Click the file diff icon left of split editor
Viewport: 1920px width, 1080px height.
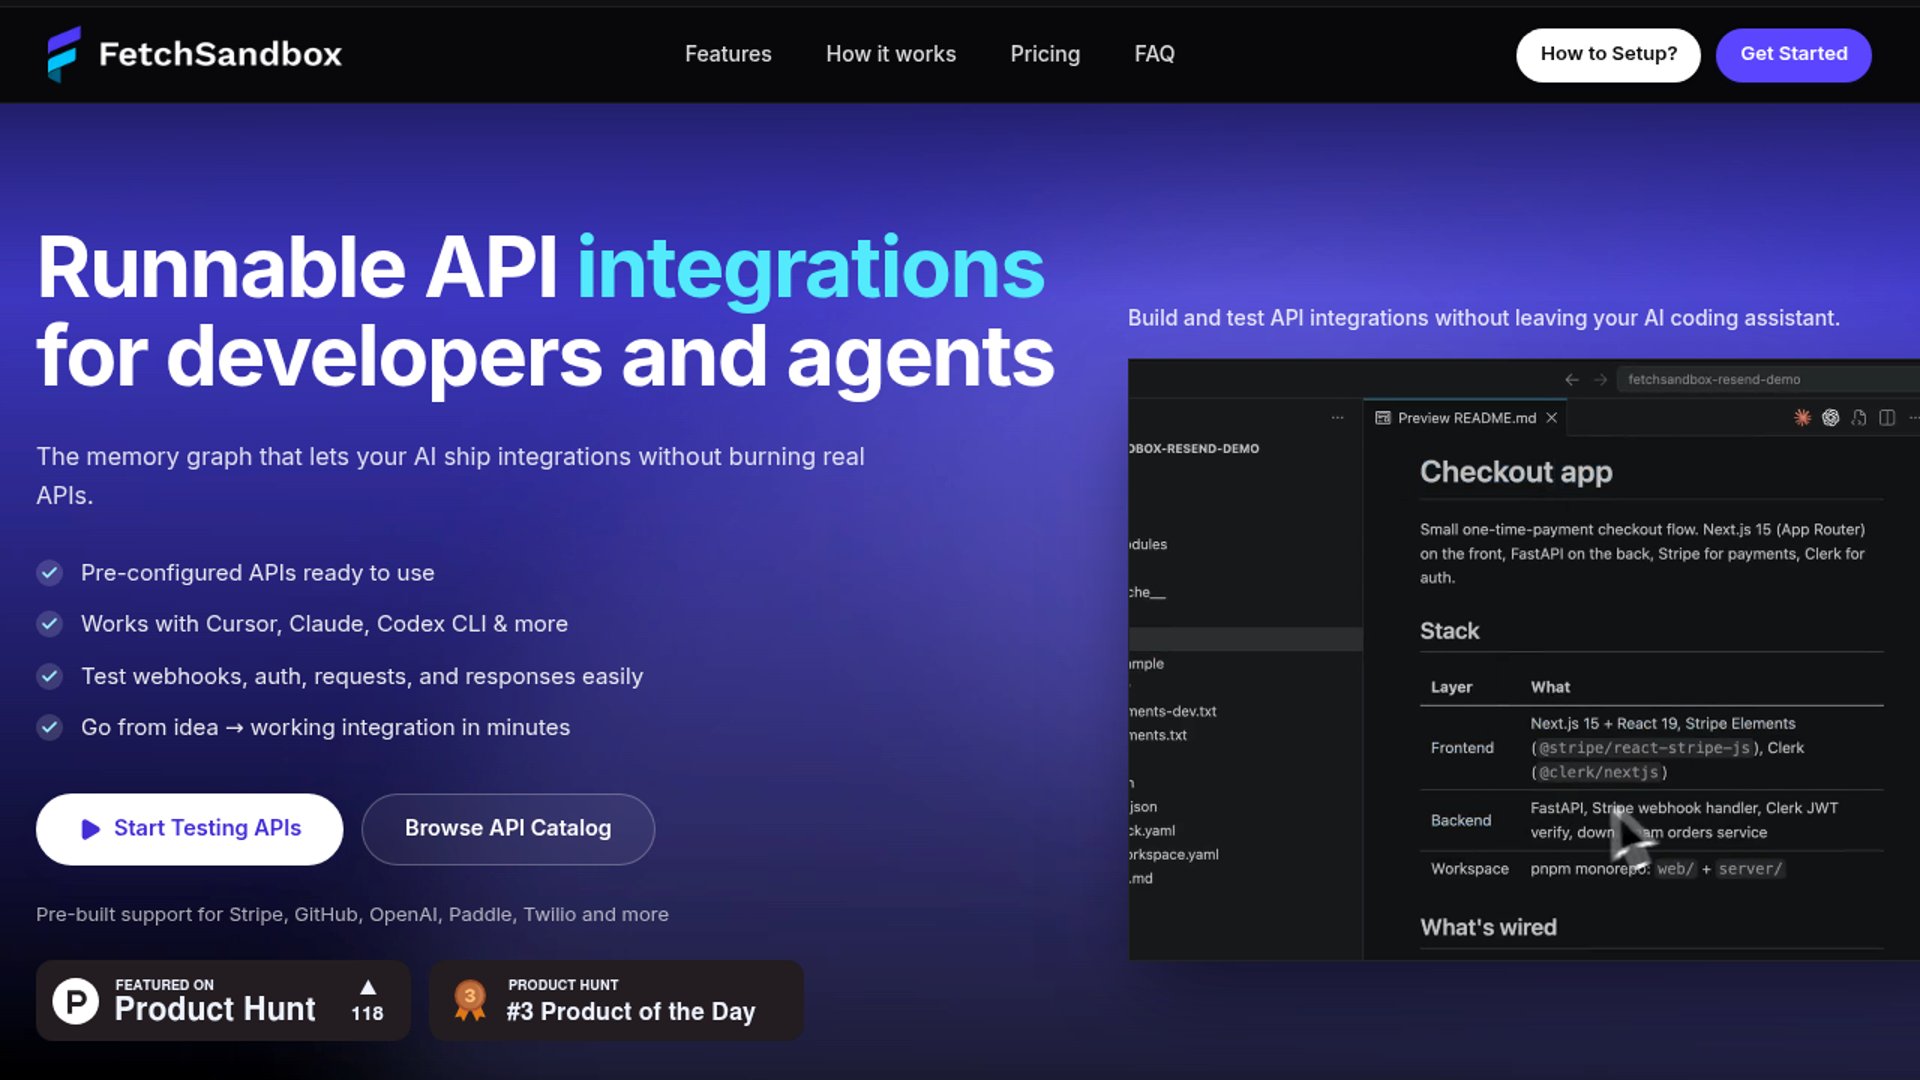tap(1858, 418)
